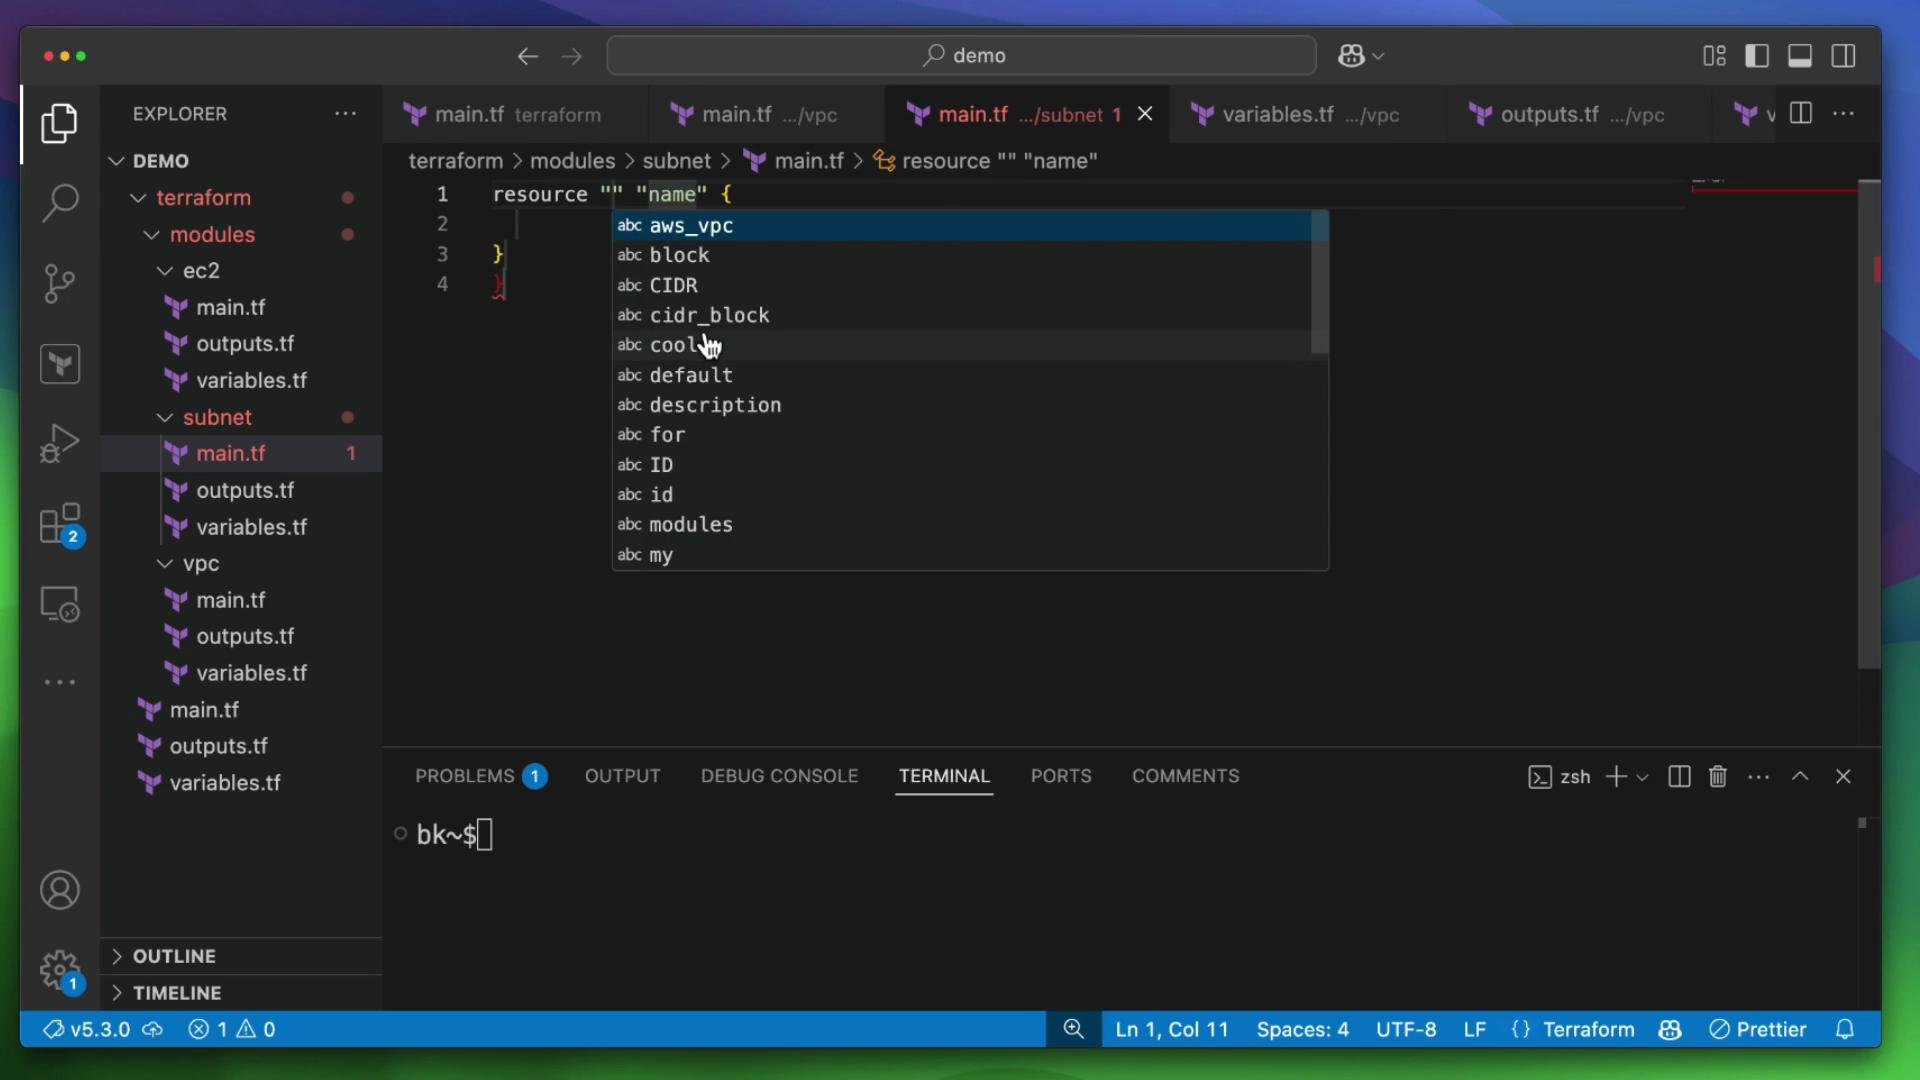Click Prettier status bar item
Screen dimensions: 1920x1080
pyautogui.click(x=1757, y=1029)
